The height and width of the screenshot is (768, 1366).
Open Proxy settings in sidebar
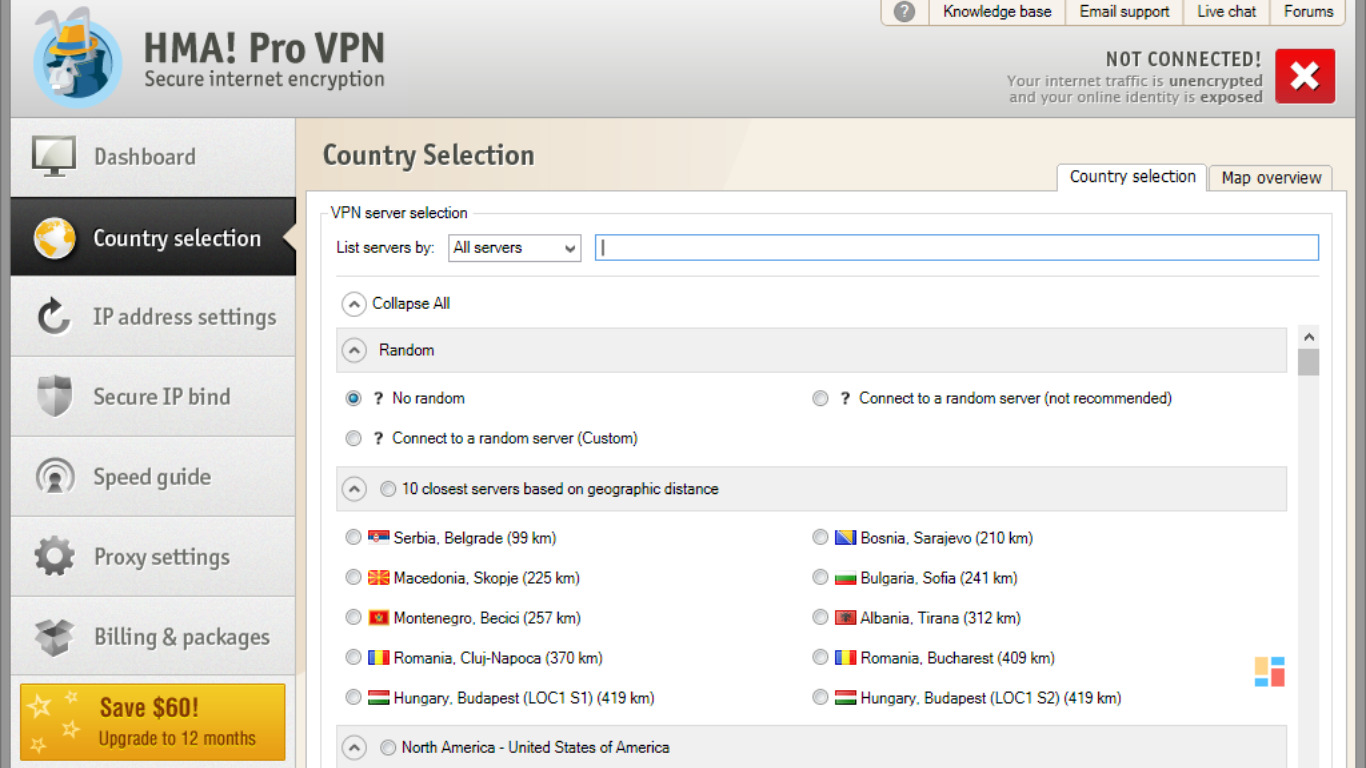click(153, 557)
